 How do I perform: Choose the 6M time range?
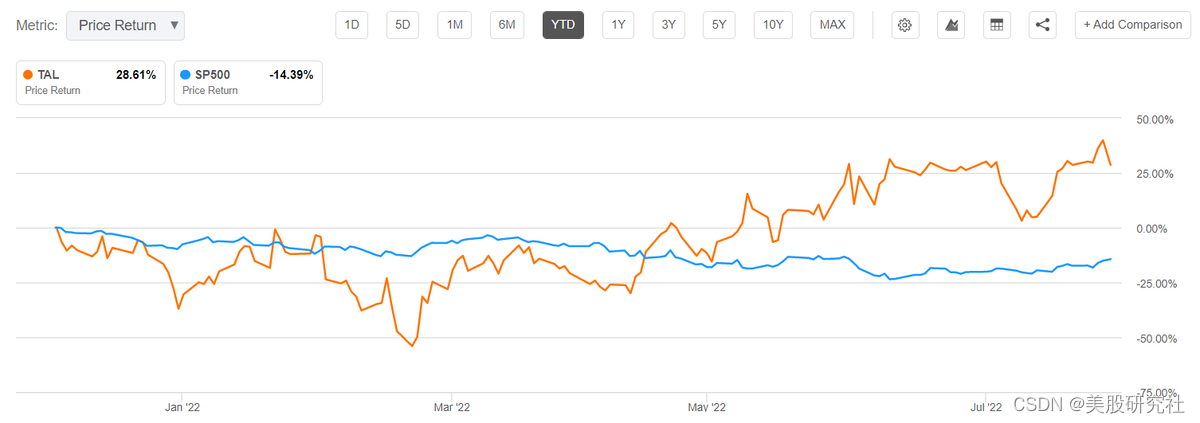(x=507, y=25)
